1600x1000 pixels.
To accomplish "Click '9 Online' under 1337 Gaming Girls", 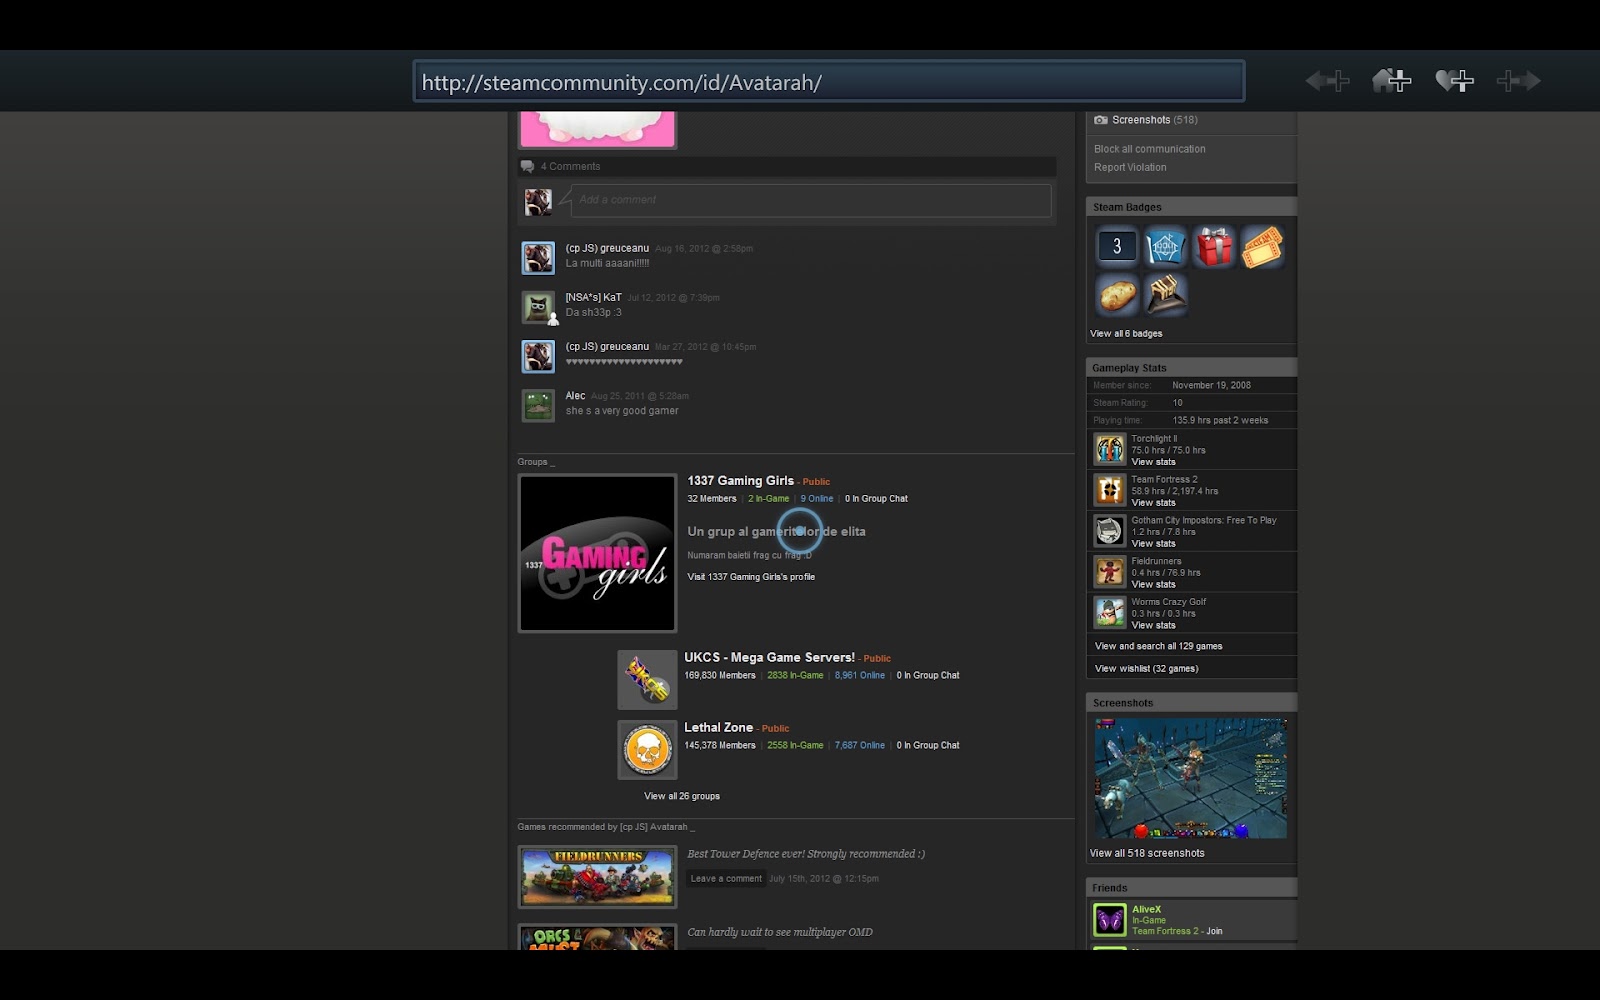I will pyautogui.click(x=816, y=499).
